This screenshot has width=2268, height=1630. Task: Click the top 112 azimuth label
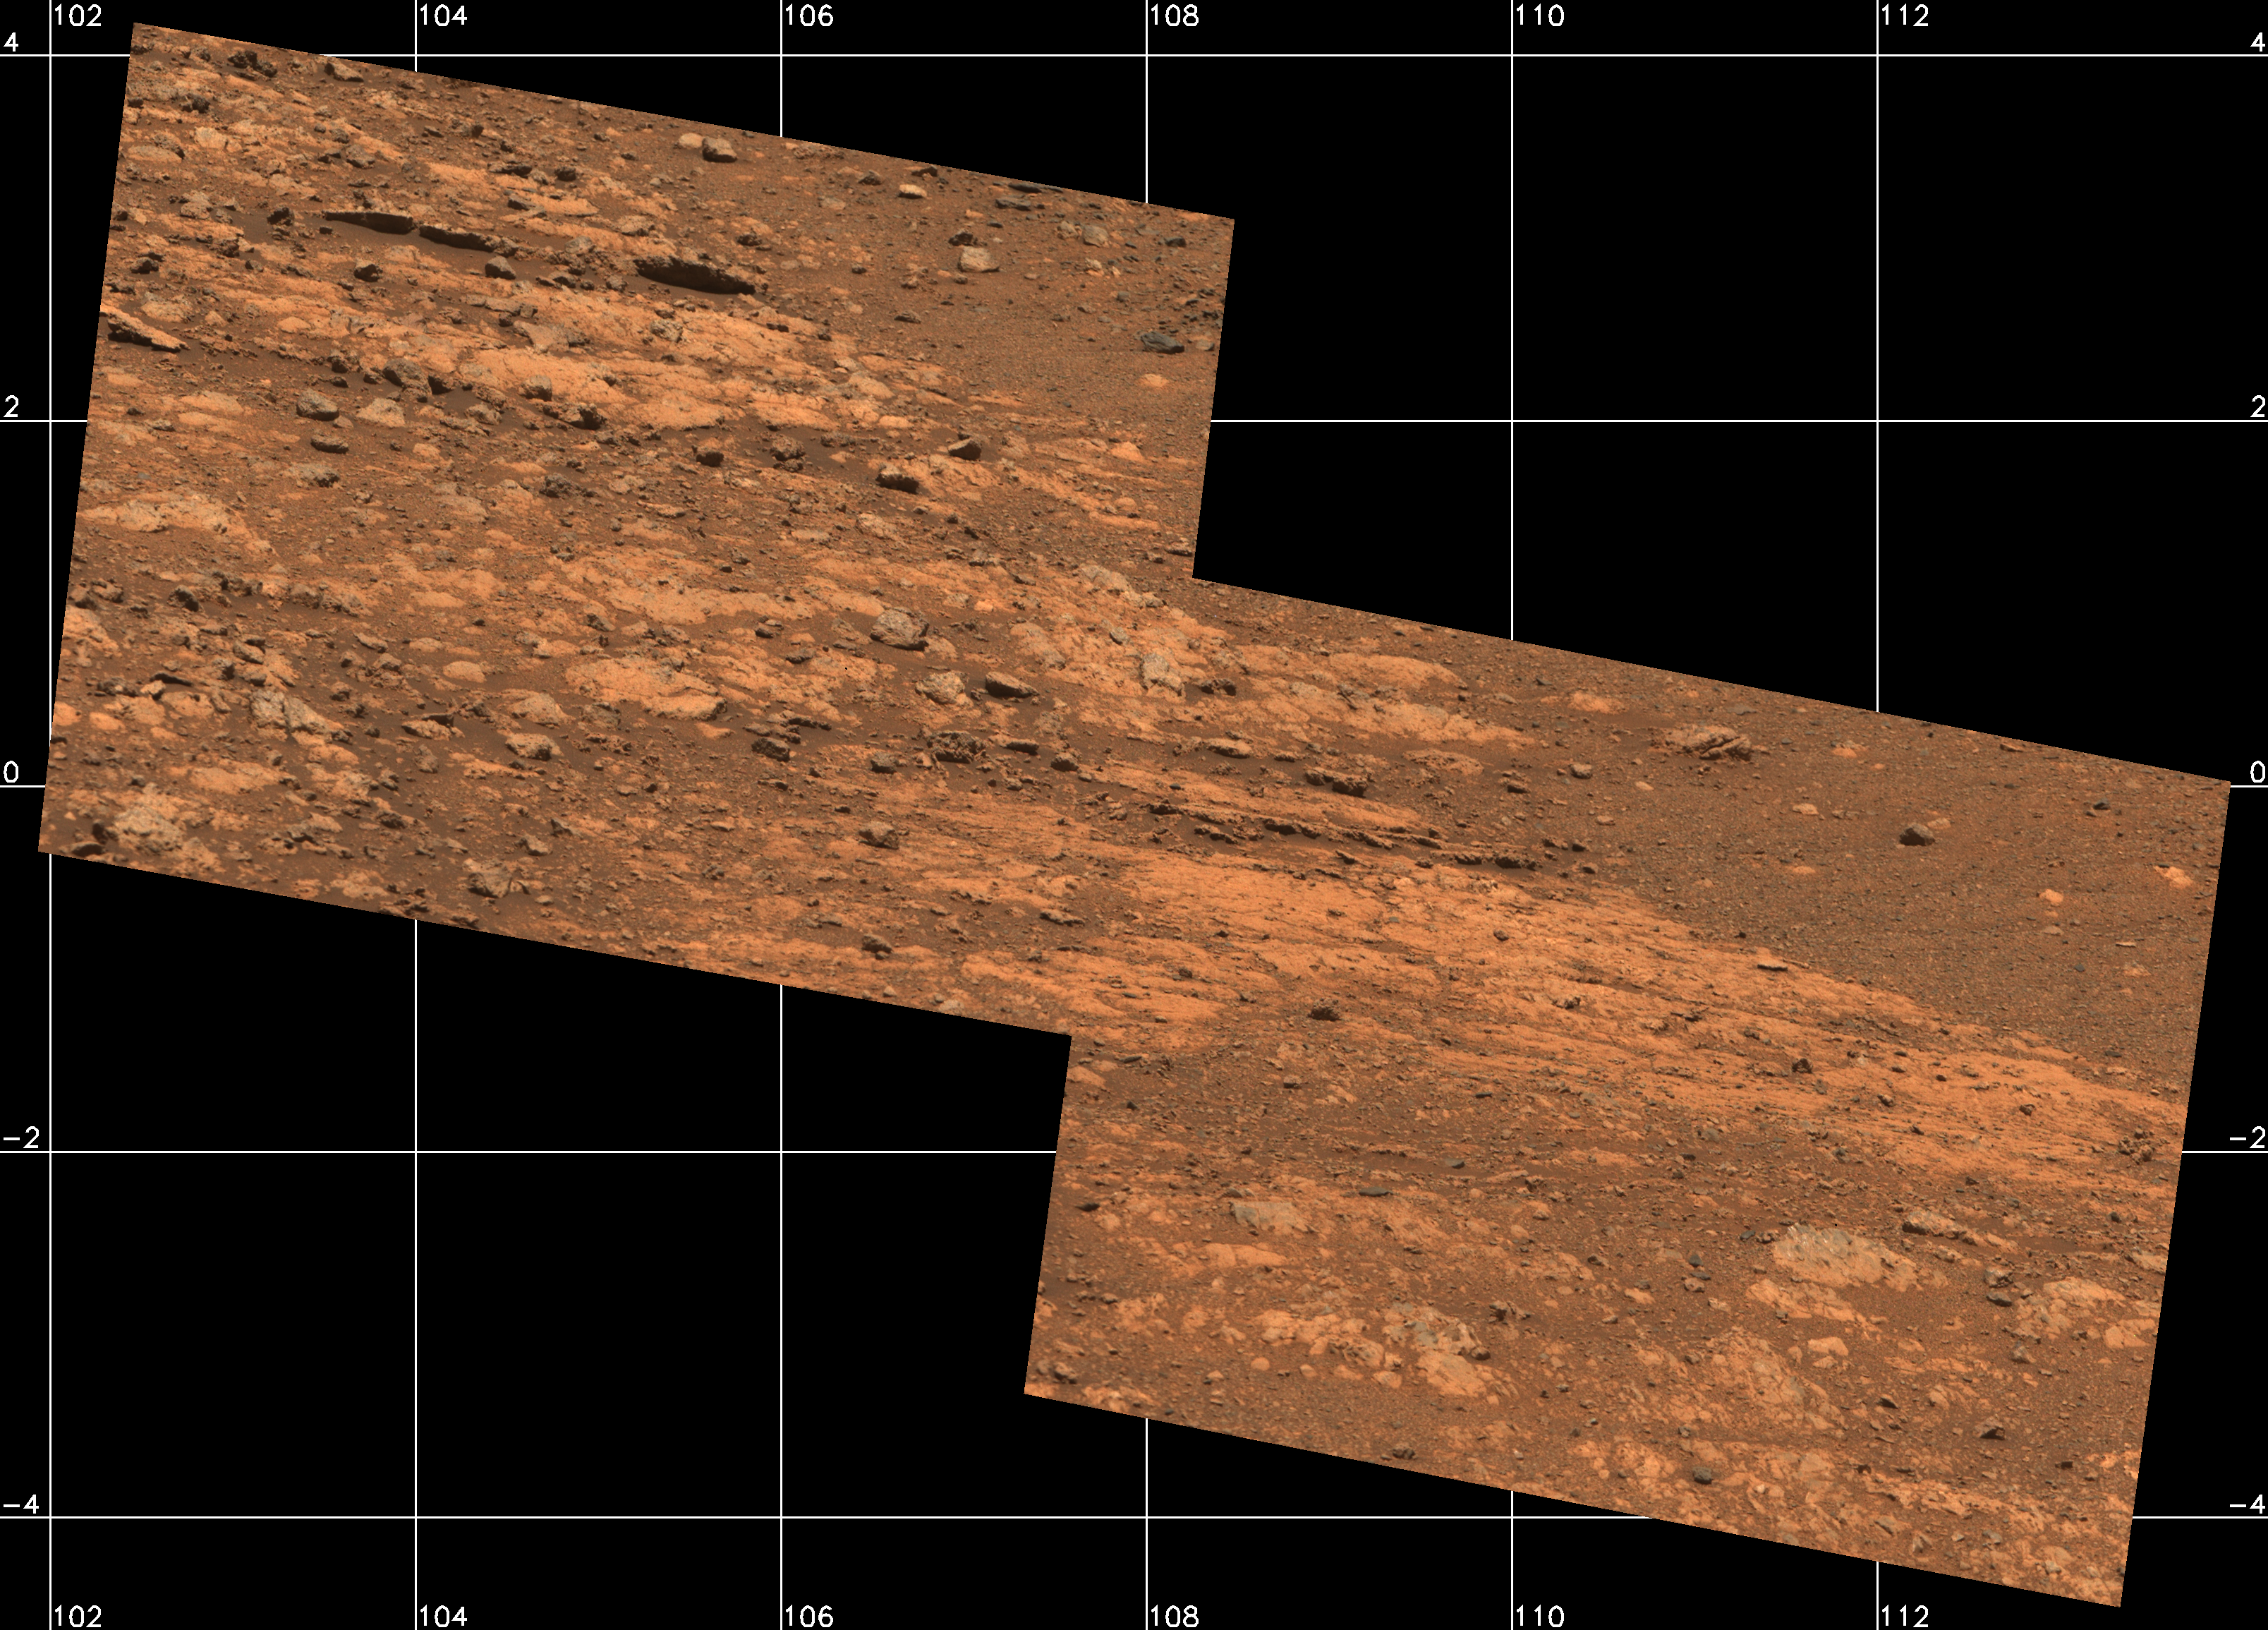coord(1905,16)
